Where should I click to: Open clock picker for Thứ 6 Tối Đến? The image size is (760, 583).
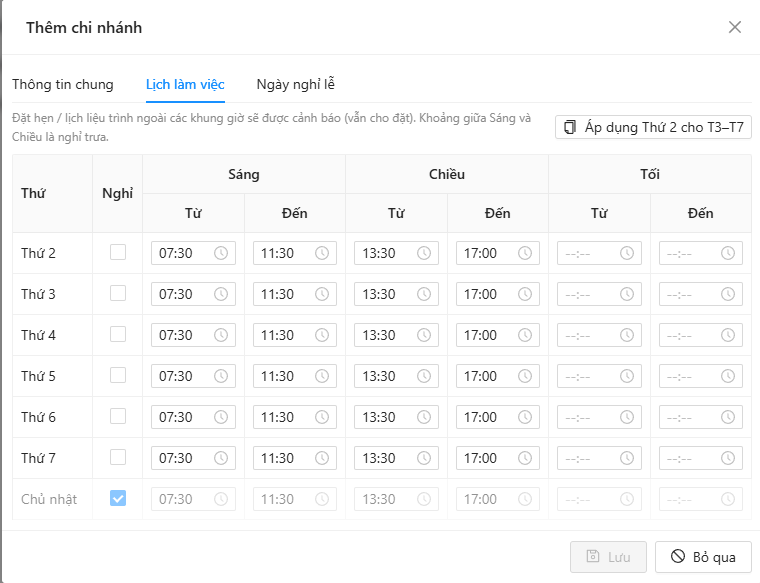pos(728,417)
